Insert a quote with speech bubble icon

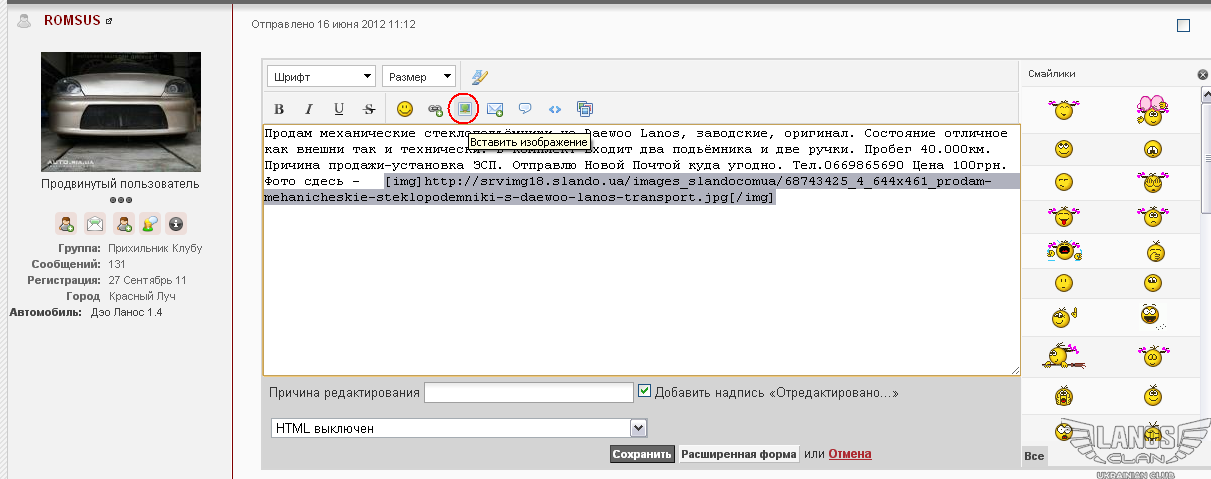coord(525,109)
